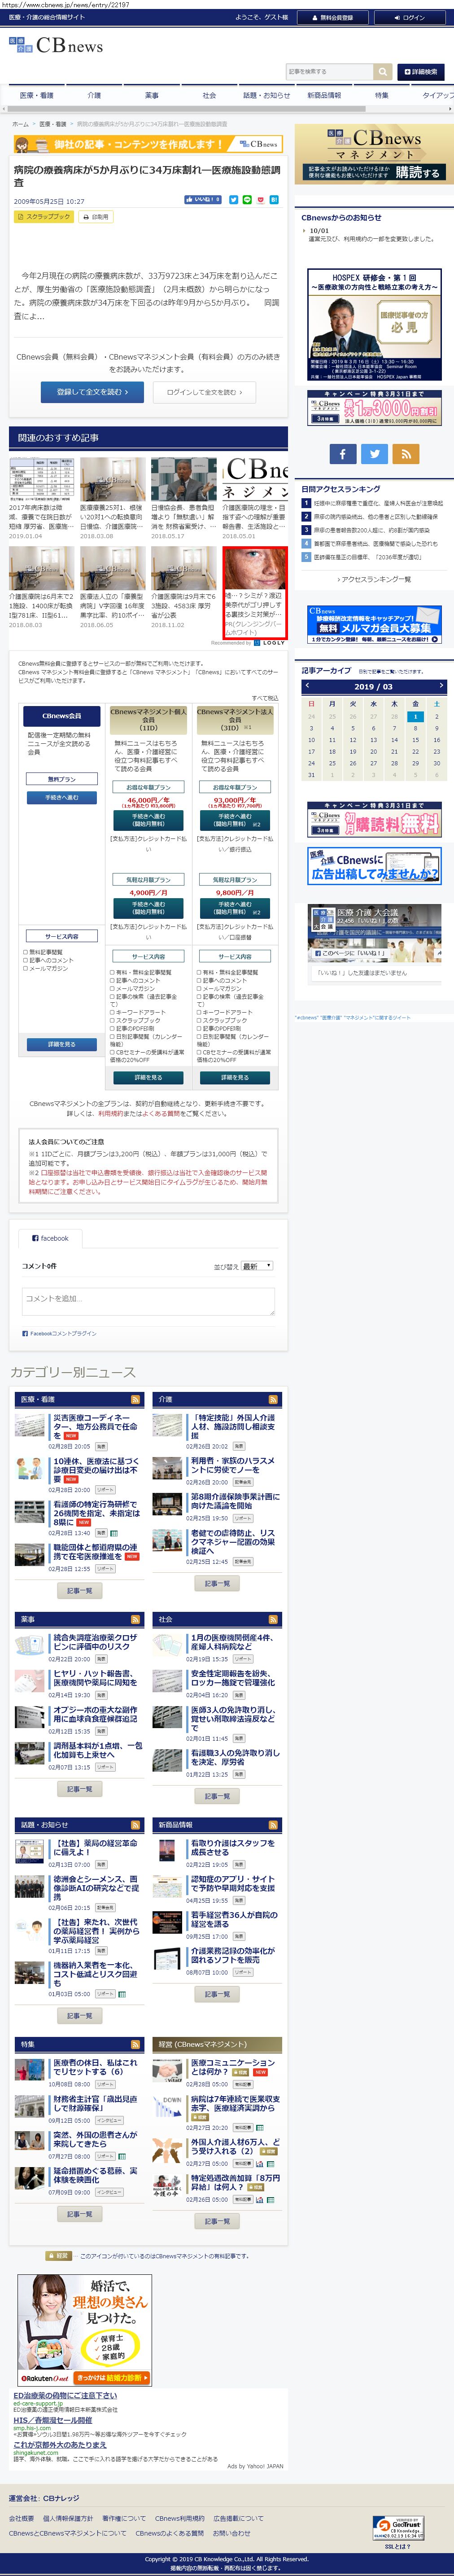Click 御社の記事・コンテンツを作成します yellow banner
454x2576 pixels.
(x=147, y=144)
